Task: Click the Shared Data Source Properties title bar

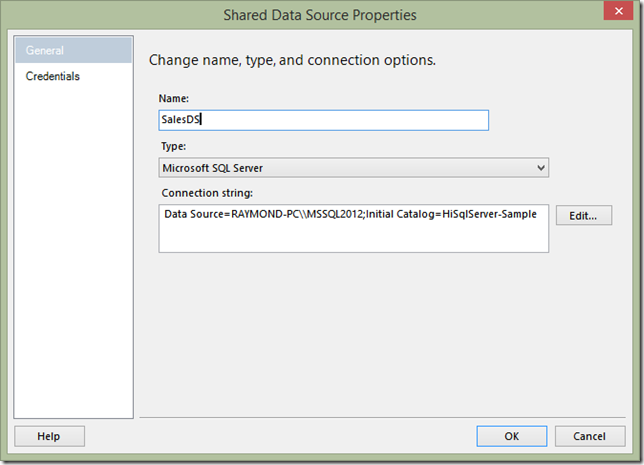Action: 320,15
